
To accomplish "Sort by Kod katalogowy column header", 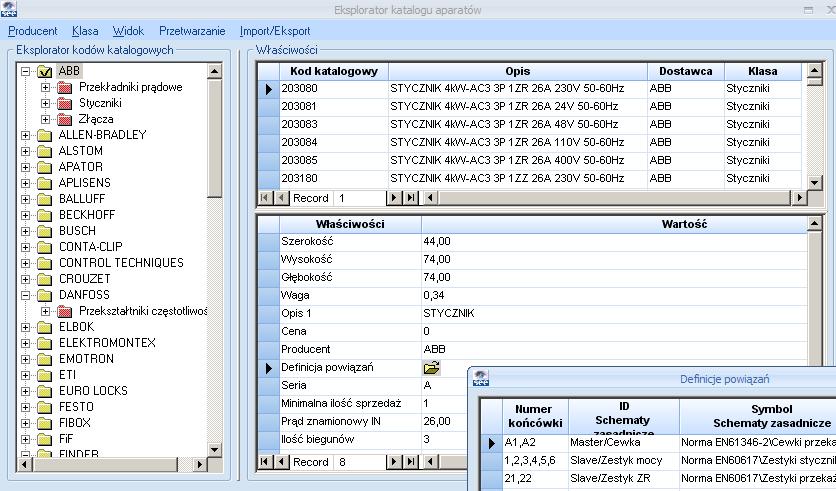I will click(x=334, y=71).
